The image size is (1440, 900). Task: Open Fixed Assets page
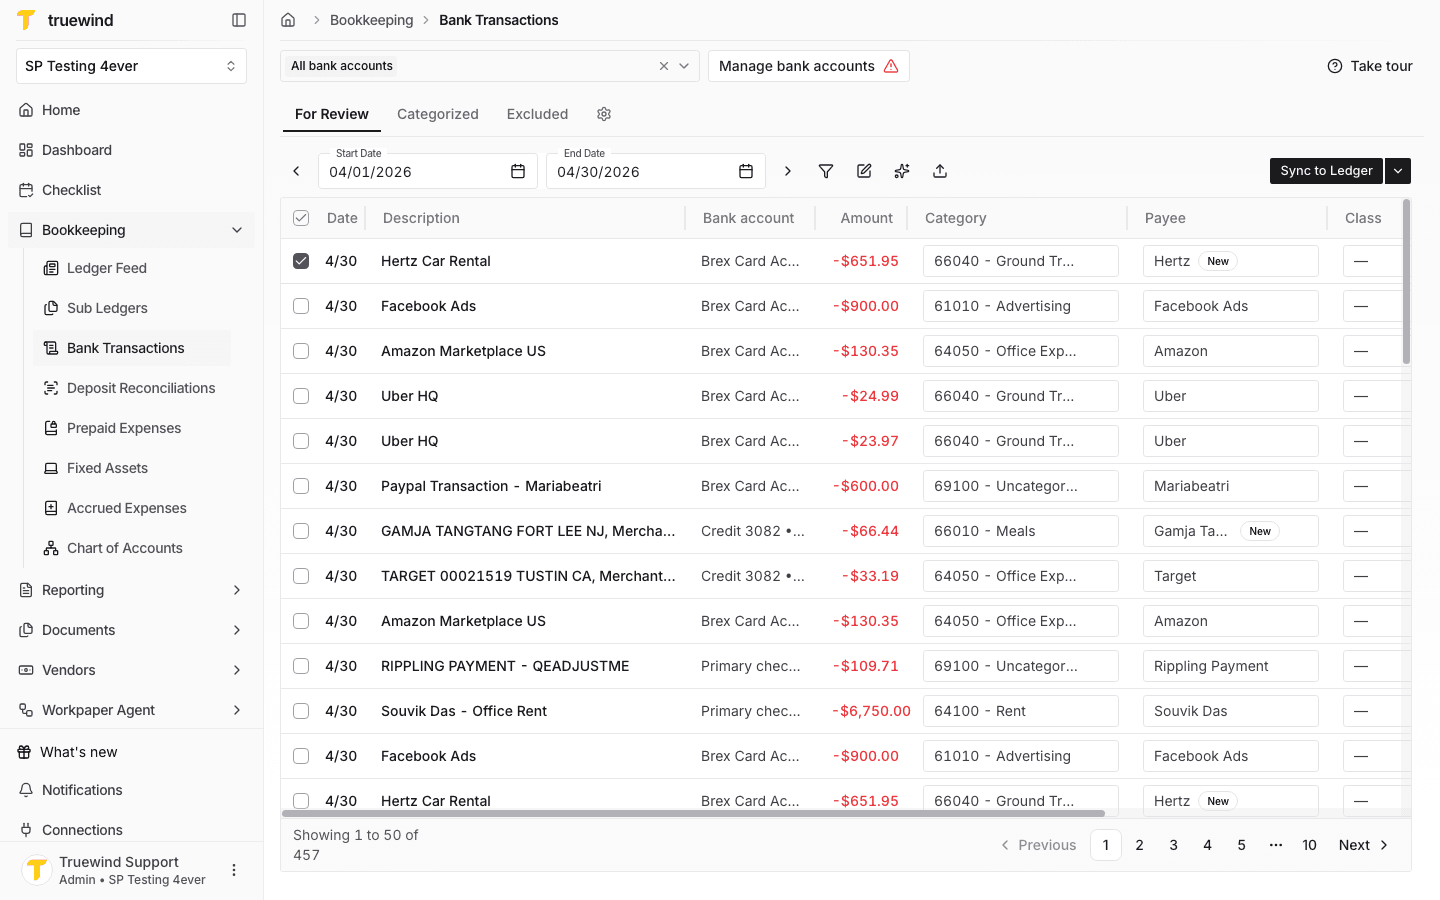click(x=132, y=468)
